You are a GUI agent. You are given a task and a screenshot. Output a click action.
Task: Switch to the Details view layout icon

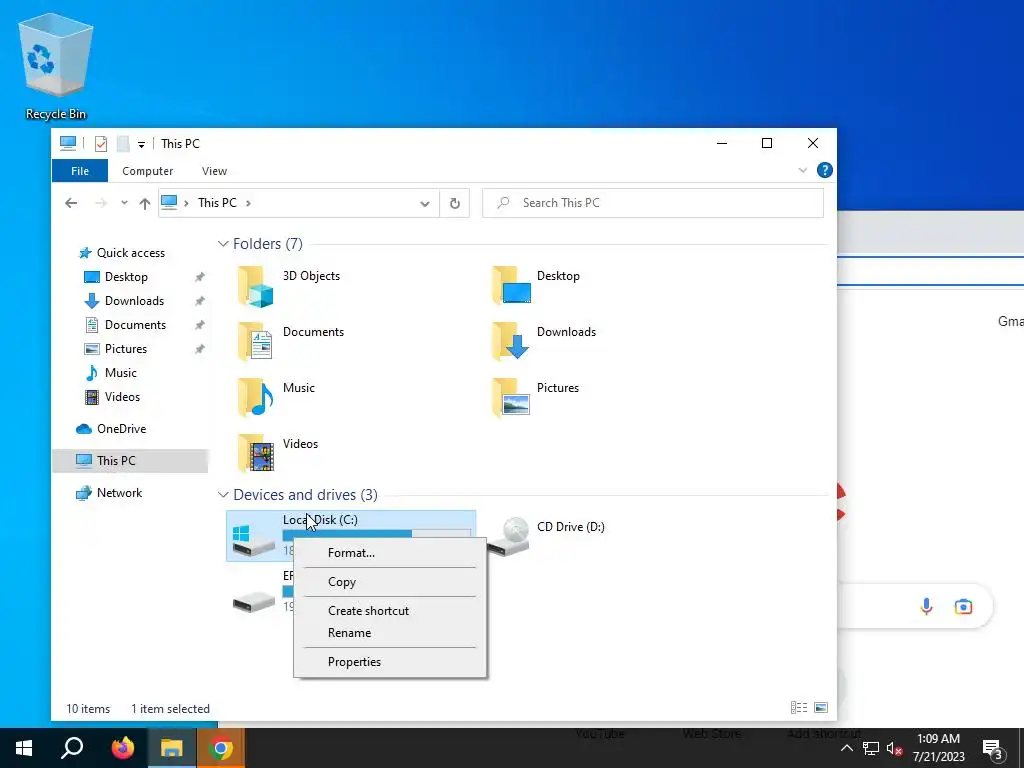(x=799, y=708)
